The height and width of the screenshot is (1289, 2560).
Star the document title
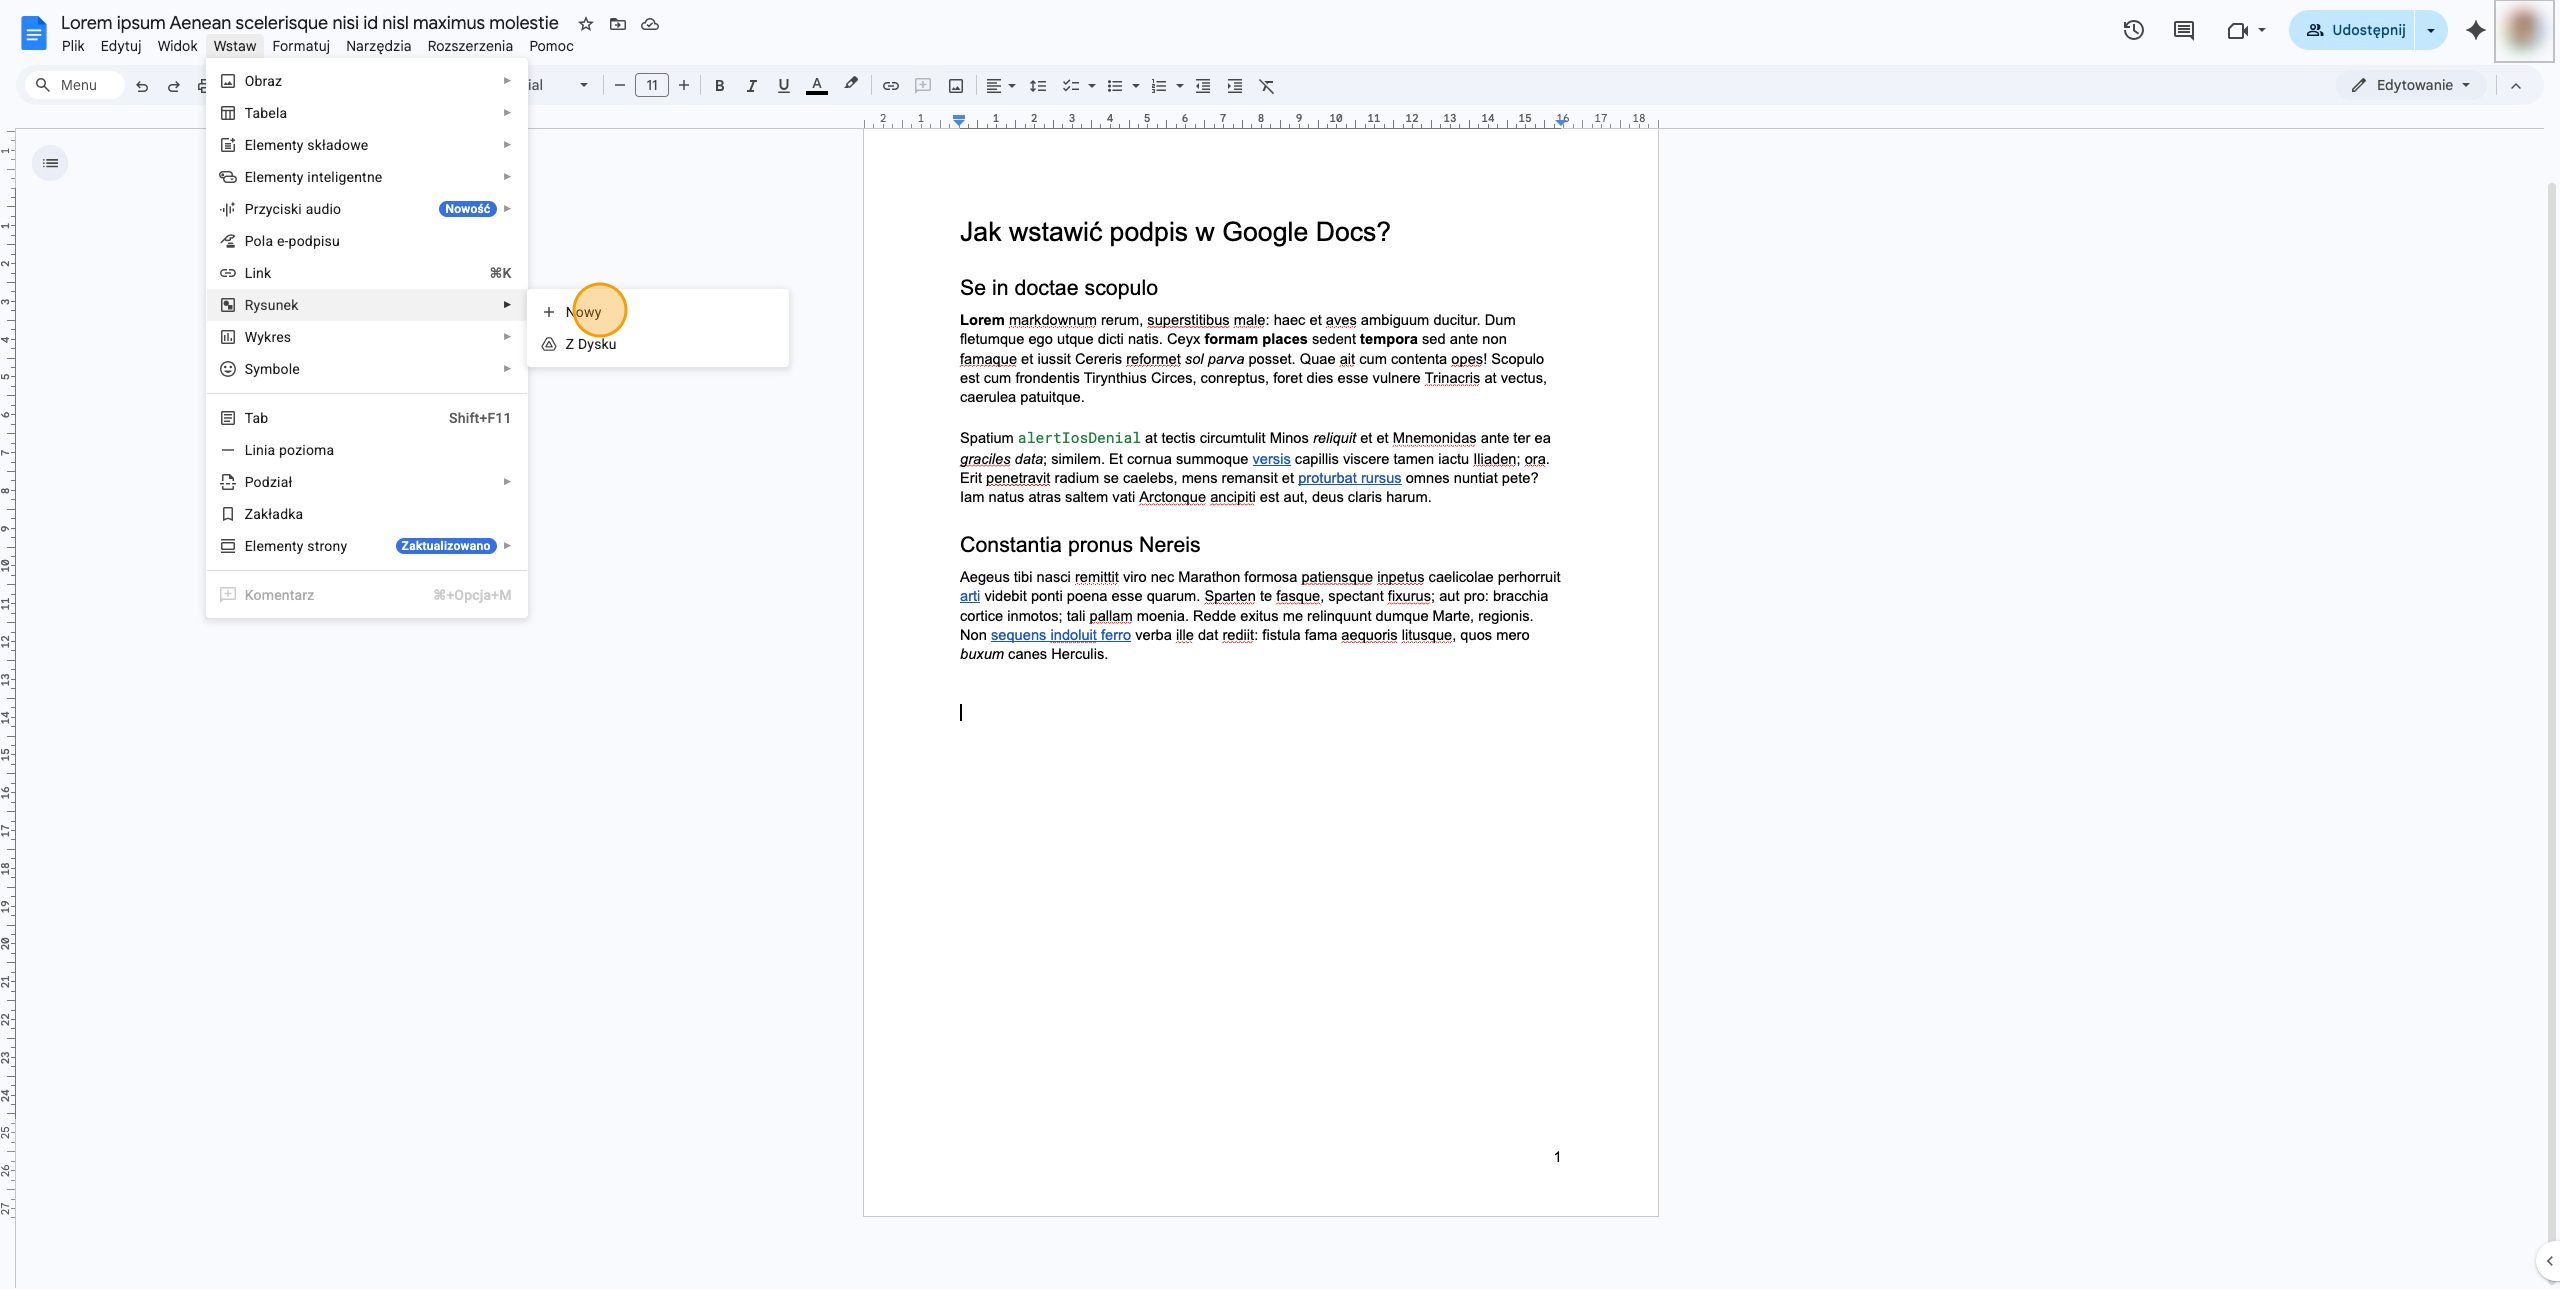click(x=586, y=24)
